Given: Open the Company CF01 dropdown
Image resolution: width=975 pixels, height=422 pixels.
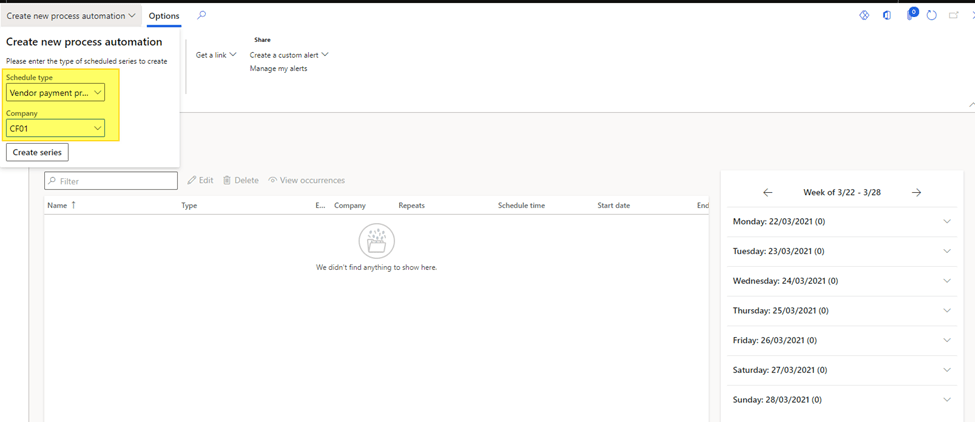Looking at the screenshot, I should 55,128.
